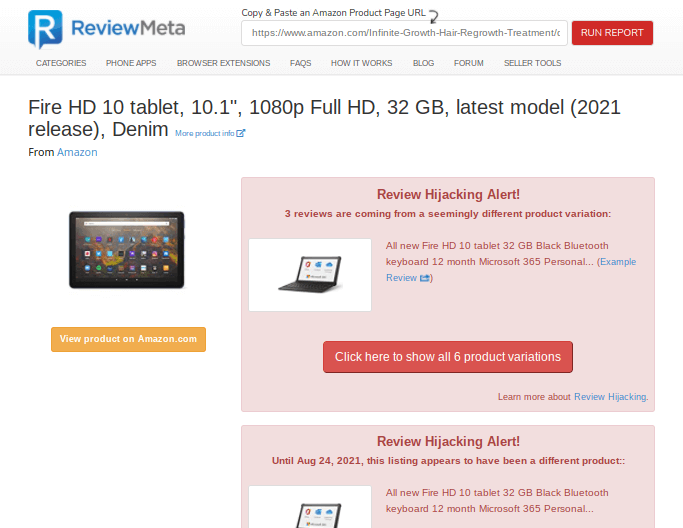Image resolution: width=683 pixels, height=528 pixels.
Task: Go to PHONE APPS page
Action: point(131,63)
